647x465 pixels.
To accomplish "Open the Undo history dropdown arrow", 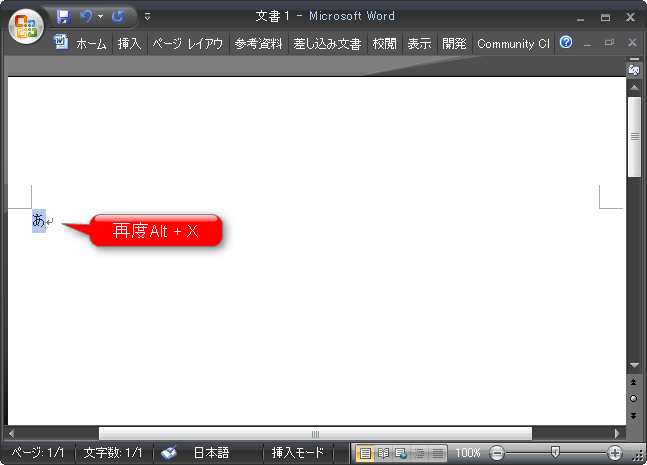I will 100,17.
